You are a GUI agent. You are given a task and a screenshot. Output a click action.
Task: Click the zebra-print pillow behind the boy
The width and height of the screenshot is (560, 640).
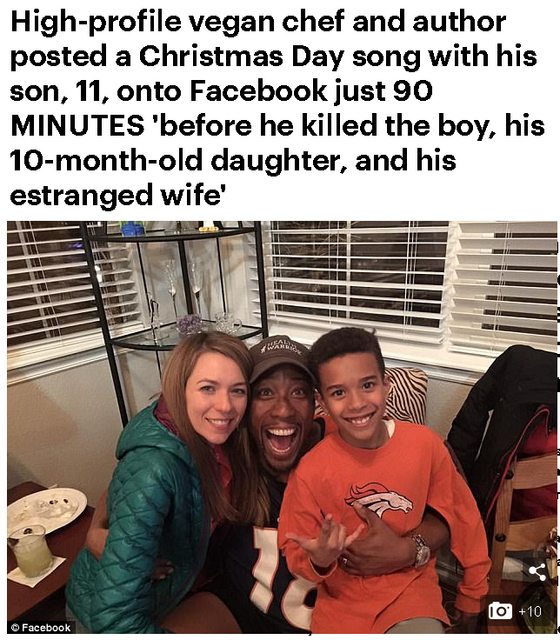[406, 395]
